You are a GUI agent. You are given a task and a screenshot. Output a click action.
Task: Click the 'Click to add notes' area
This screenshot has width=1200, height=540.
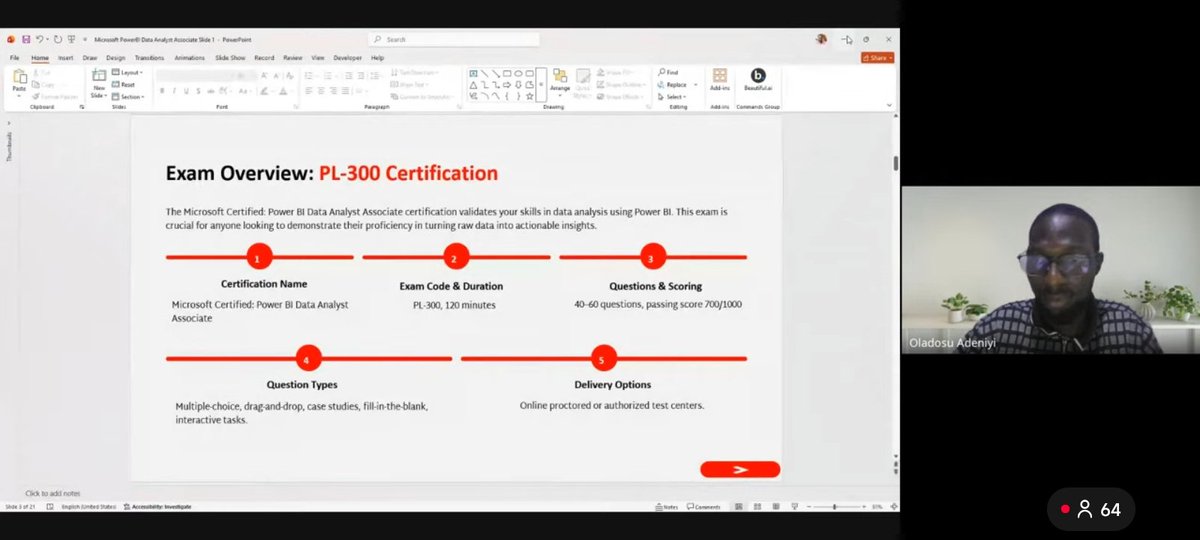(x=52, y=494)
